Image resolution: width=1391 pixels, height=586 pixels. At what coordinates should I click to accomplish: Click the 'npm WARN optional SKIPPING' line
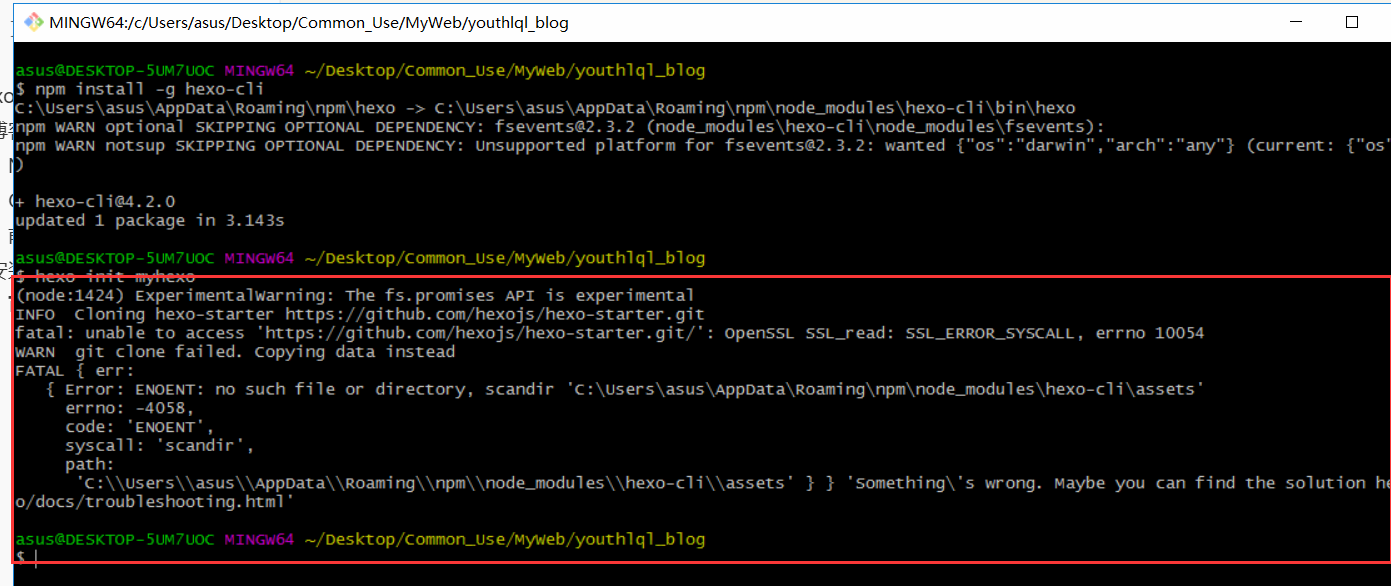pyautogui.click(x=560, y=127)
